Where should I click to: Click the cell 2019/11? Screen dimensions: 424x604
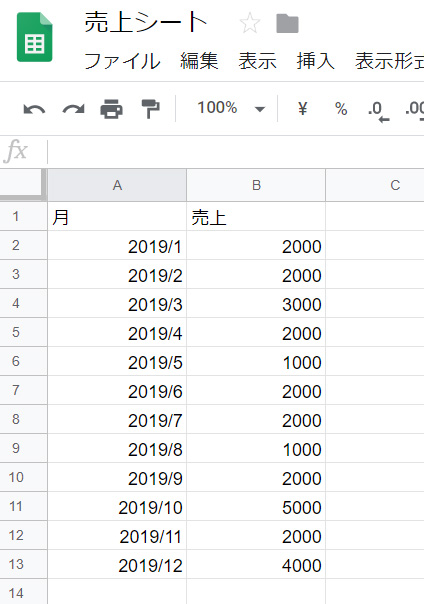click(117, 535)
